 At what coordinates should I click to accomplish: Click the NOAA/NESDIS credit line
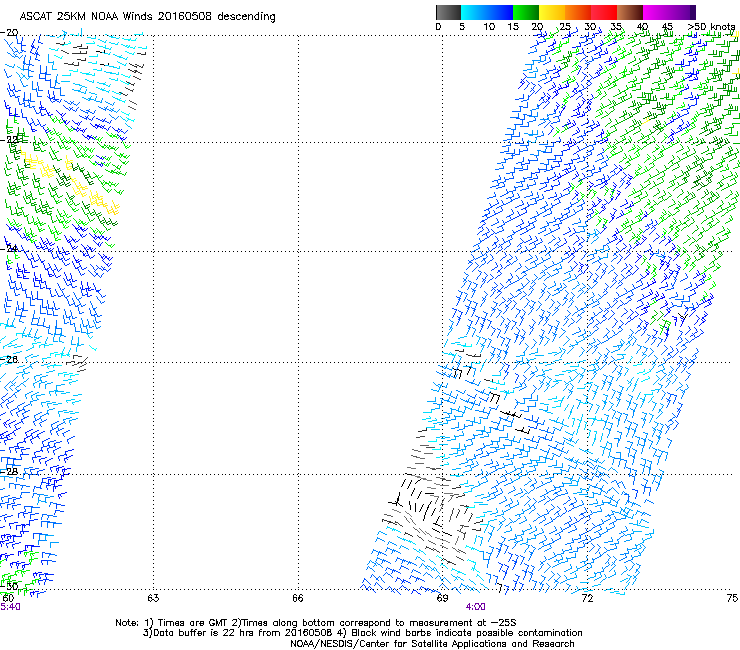tap(432, 644)
